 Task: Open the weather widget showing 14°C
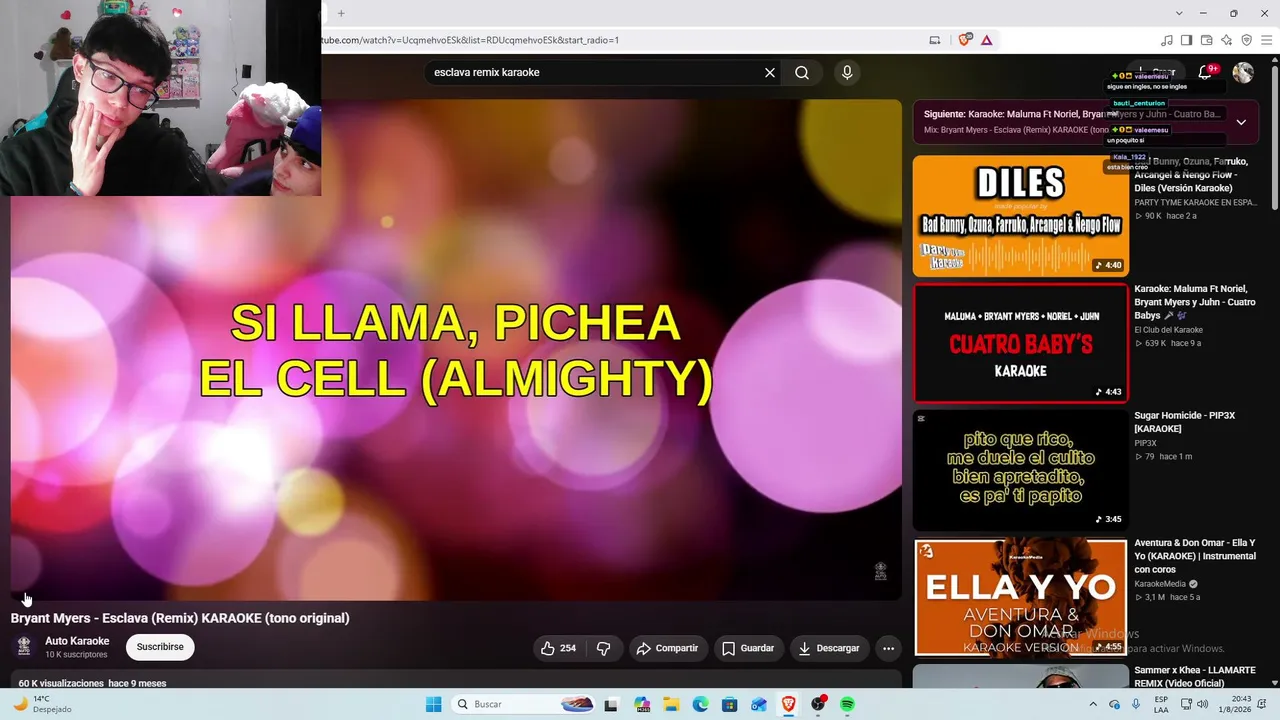tap(42, 704)
